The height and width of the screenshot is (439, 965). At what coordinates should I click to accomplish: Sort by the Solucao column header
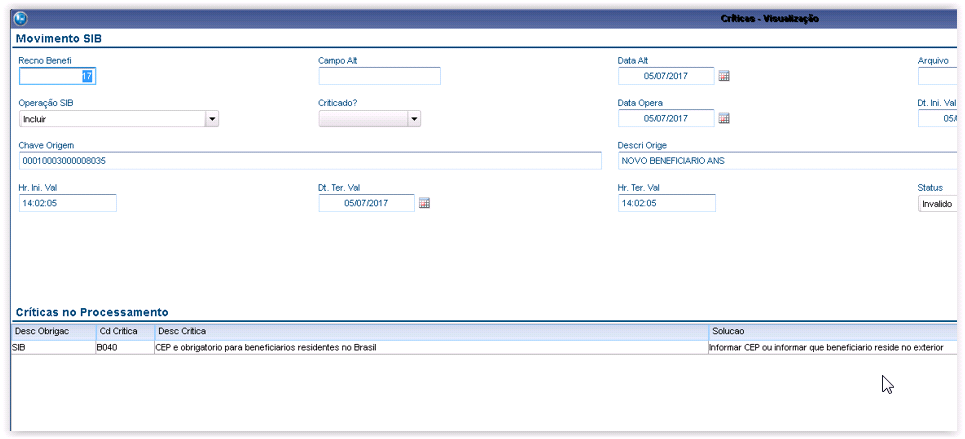[x=833, y=331]
